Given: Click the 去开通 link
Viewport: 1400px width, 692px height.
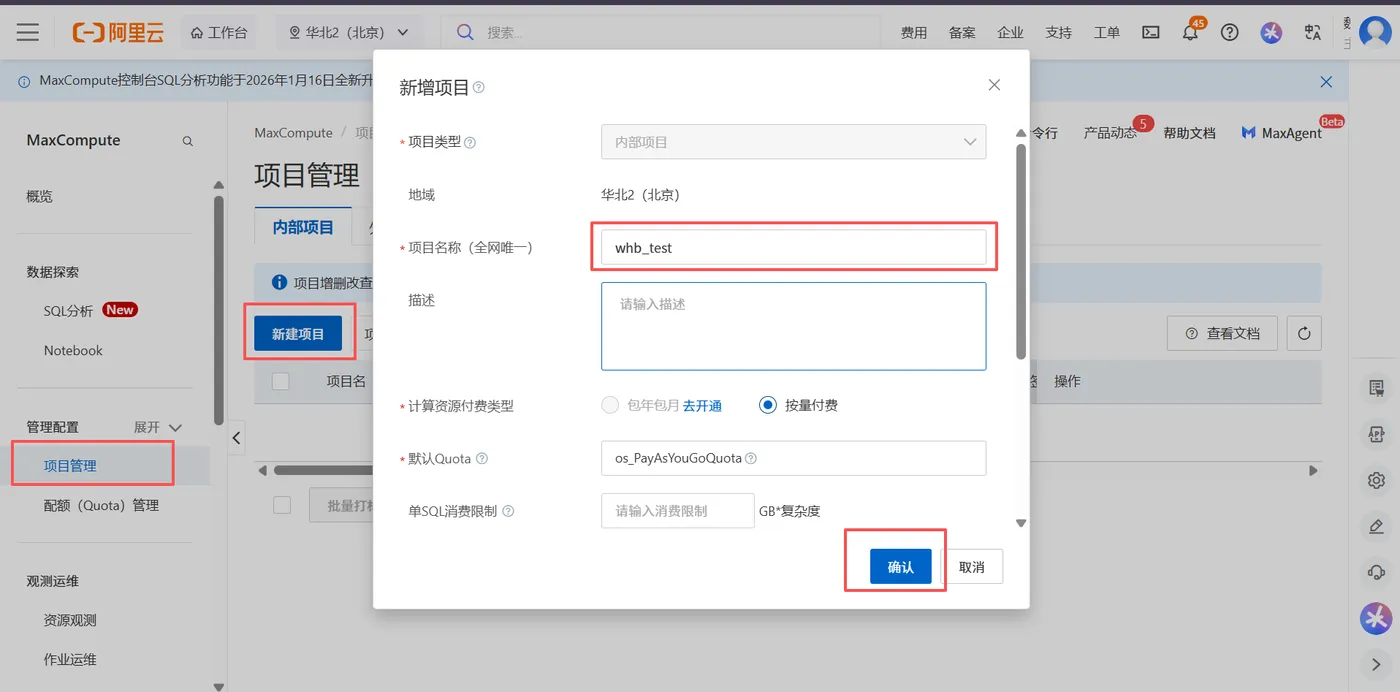Looking at the screenshot, I should pyautogui.click(x=702, y=405).
